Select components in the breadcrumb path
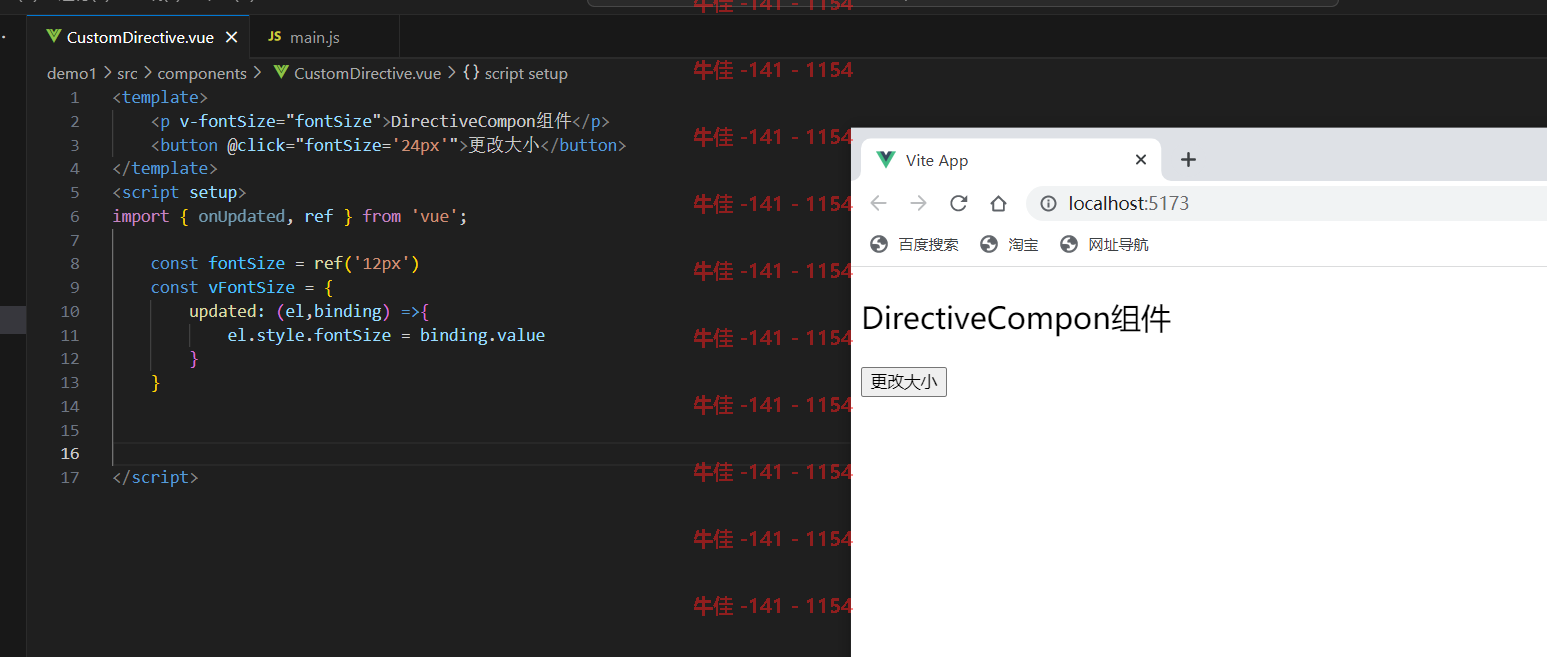This screenshot has width=1547, height=657. (x=202, y=73)
